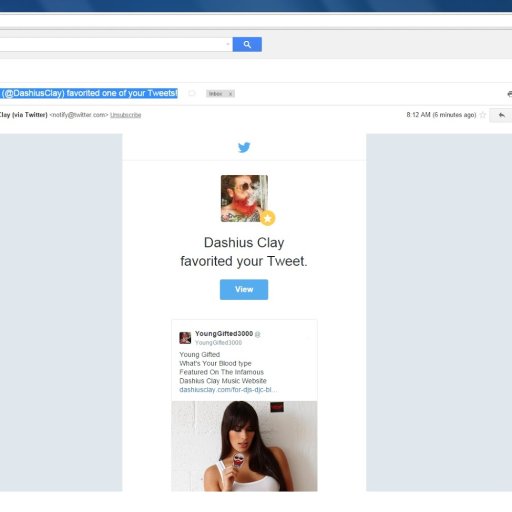
Task: Star the message from Dashius Clay
Action: [483, 115]
